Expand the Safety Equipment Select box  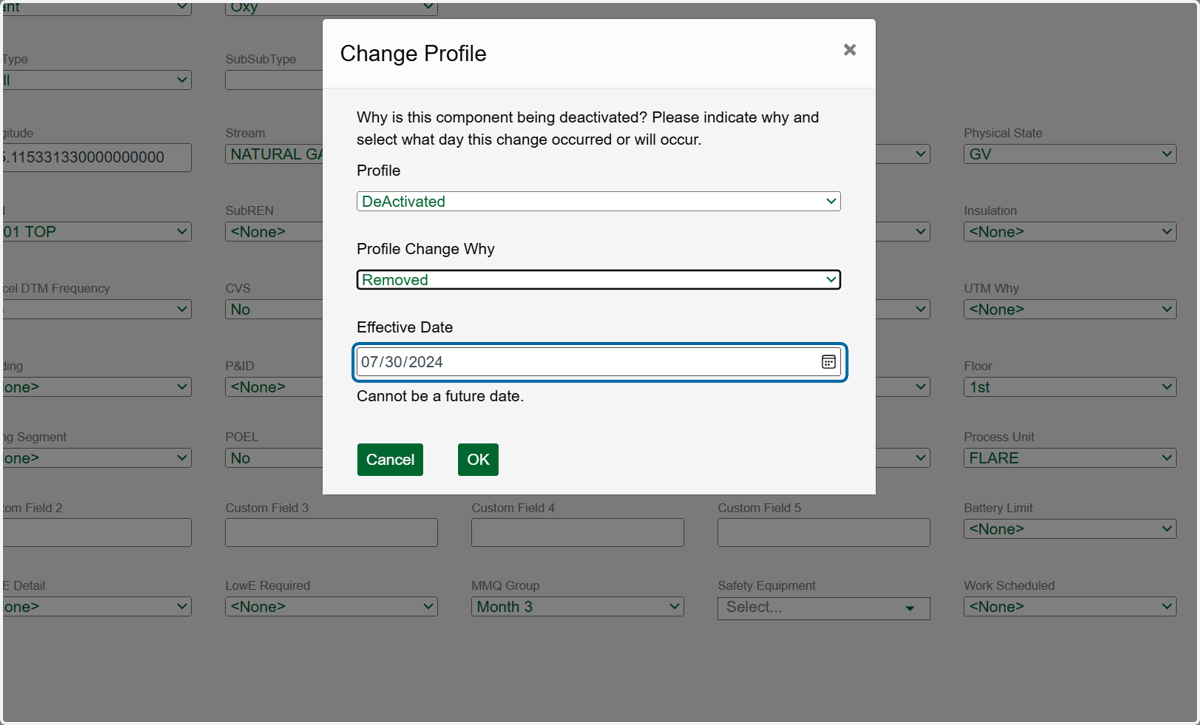point(824,607)
